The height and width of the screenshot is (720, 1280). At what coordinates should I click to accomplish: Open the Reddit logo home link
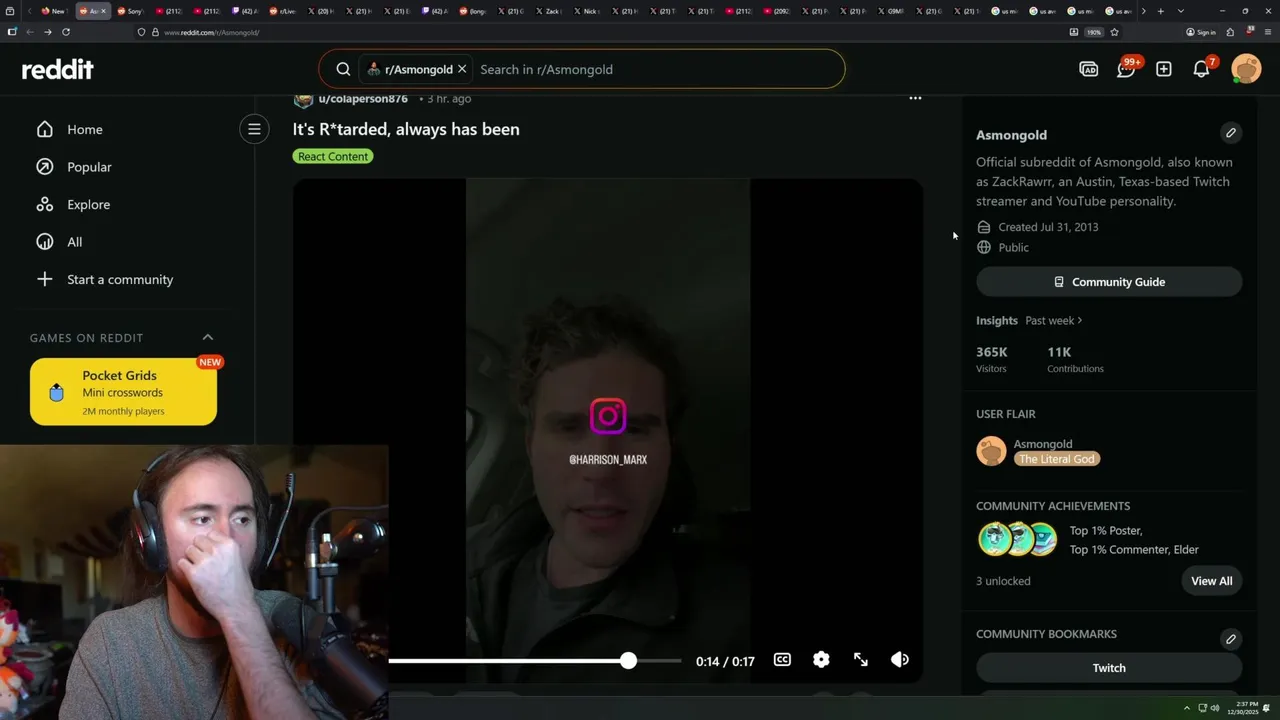57,69
